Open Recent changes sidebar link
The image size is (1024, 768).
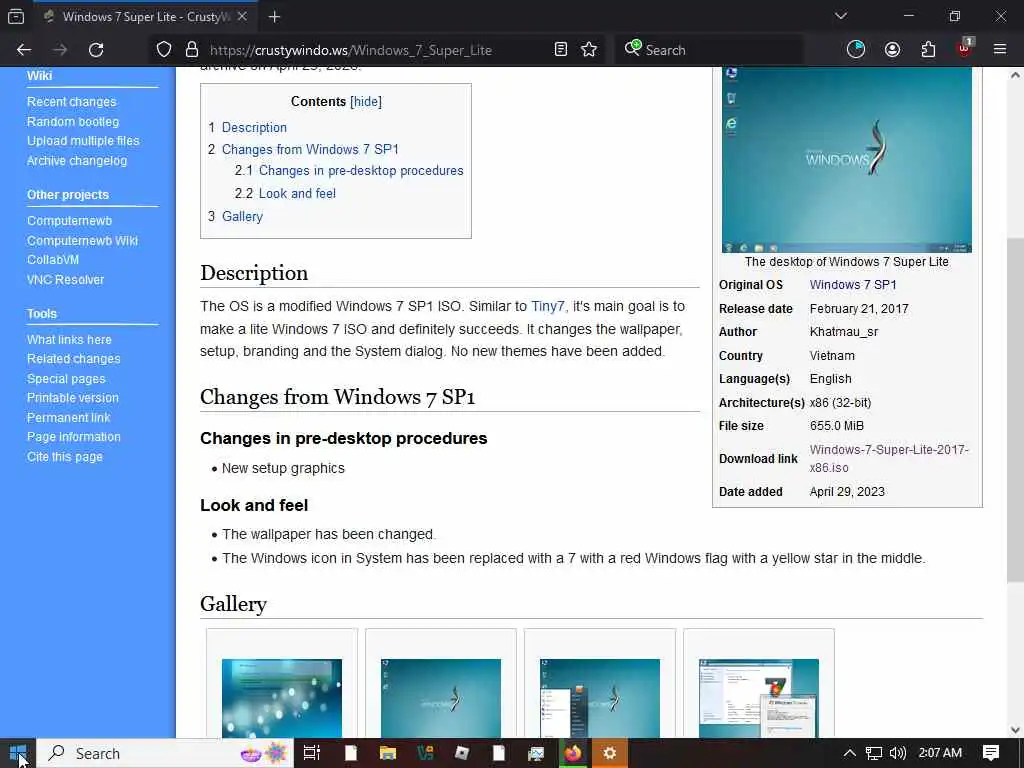(72, 102)
